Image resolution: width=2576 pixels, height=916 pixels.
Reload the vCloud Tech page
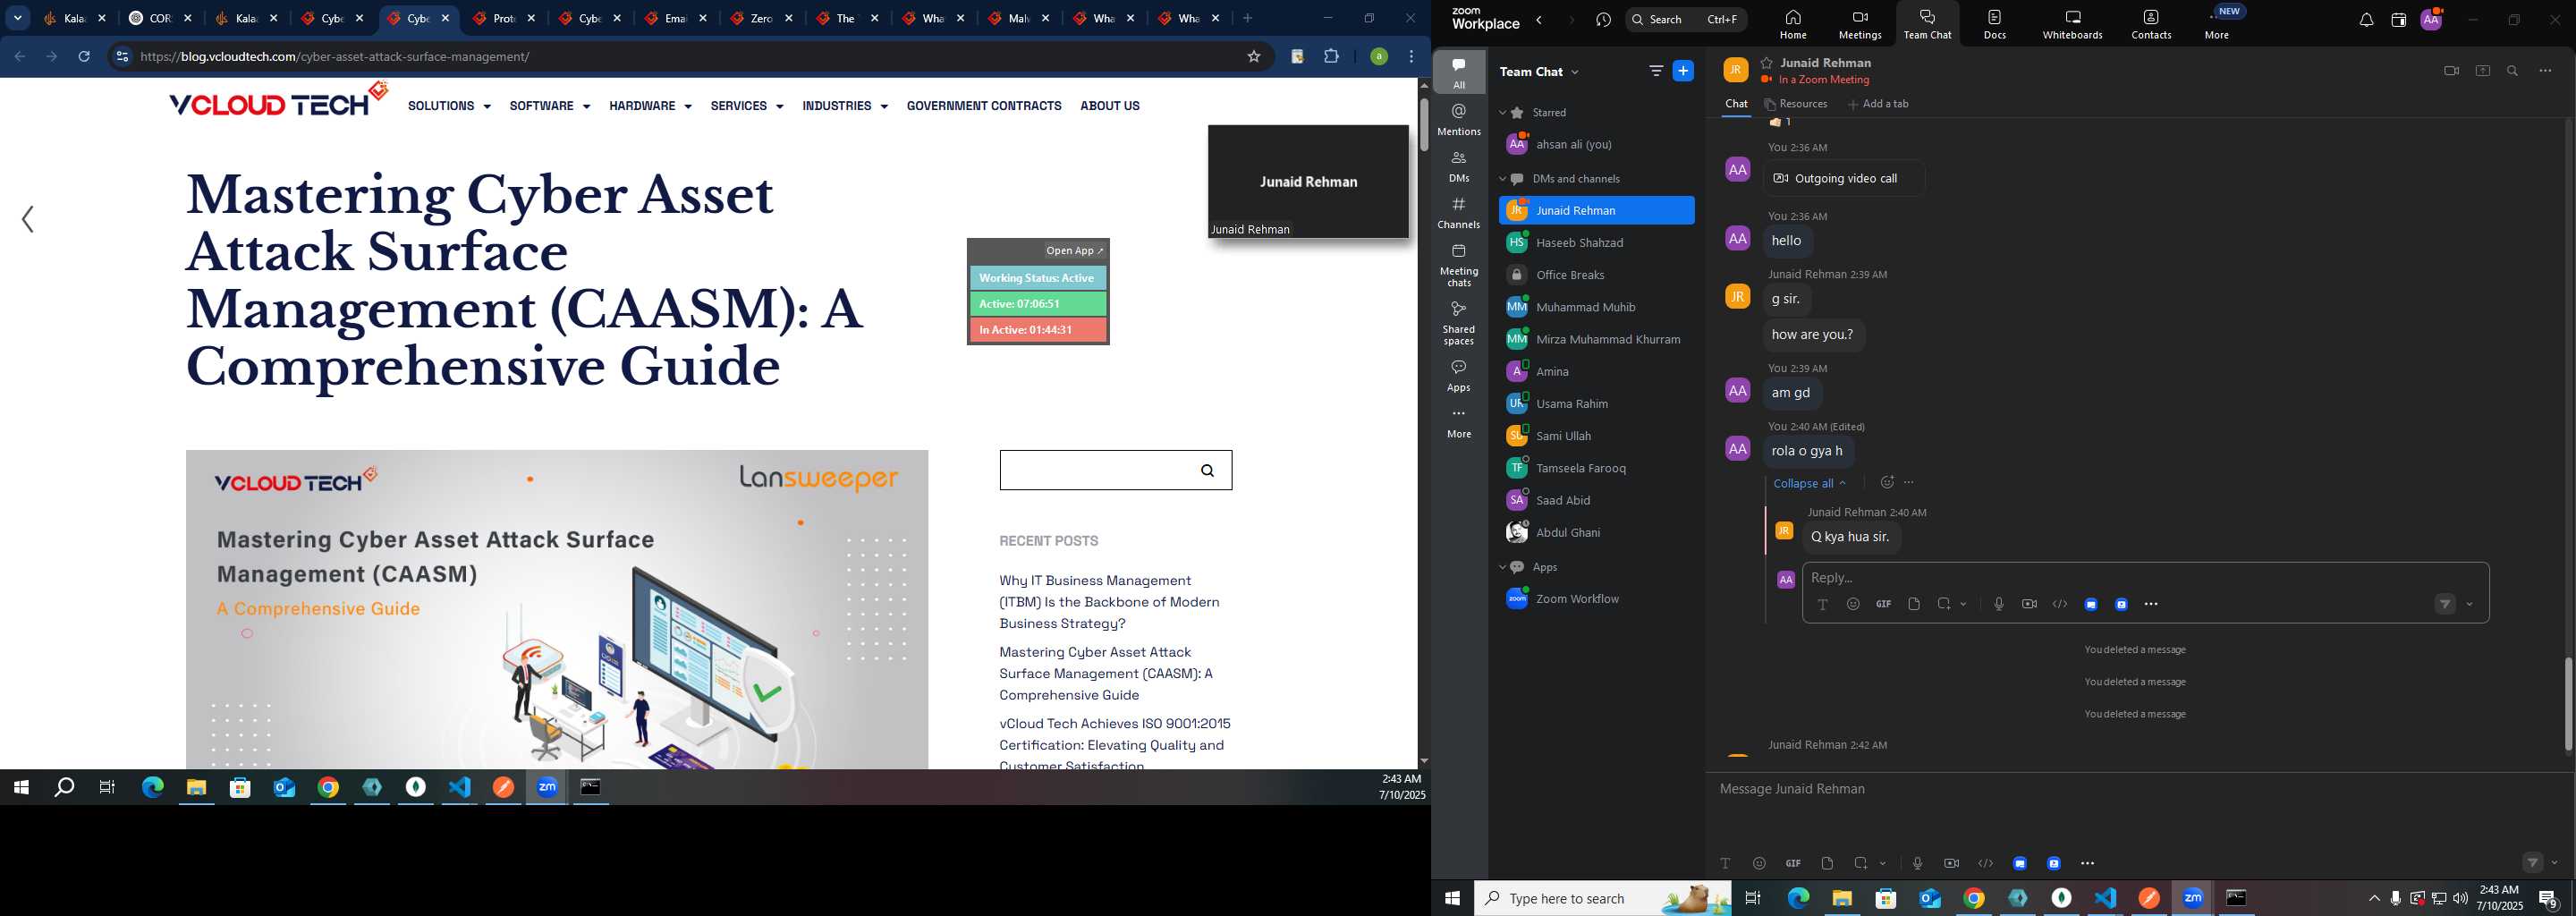click(x=84, y=57)
